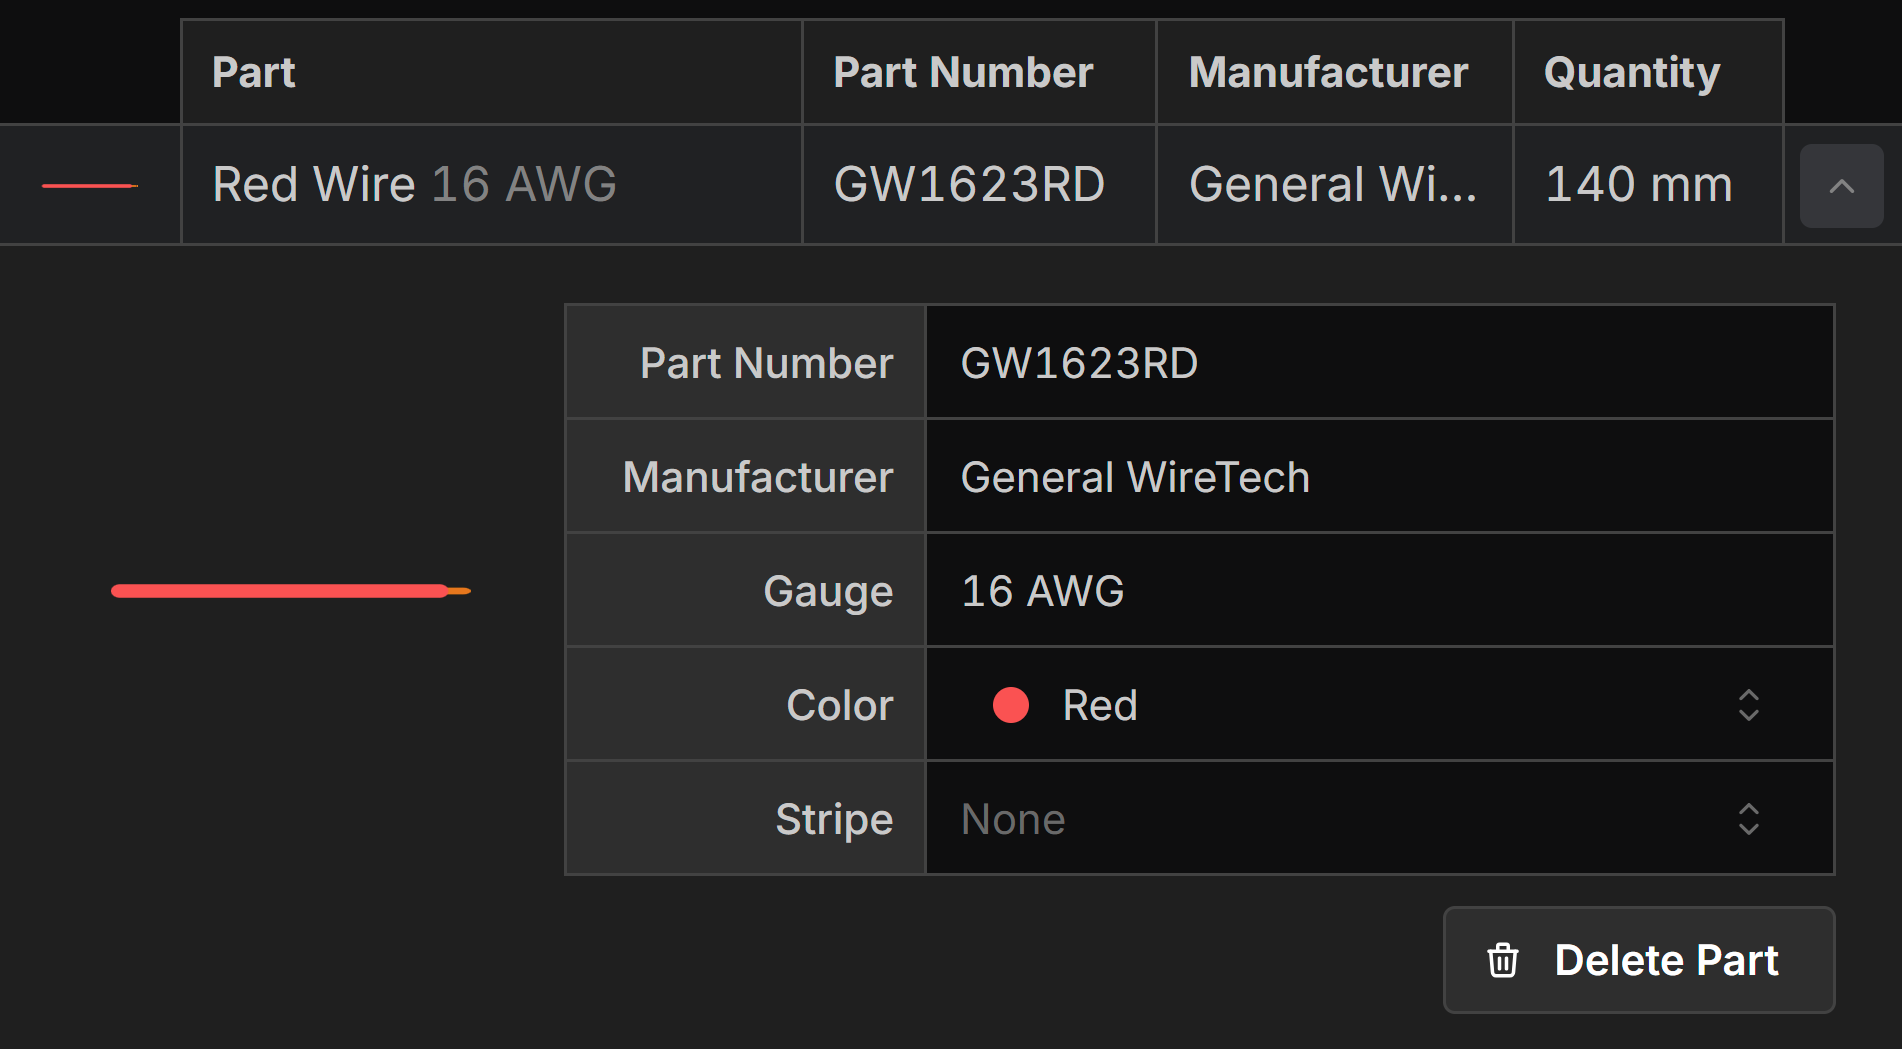The image size is (1902, 1049).
Task: Click the GW1623RD cell in table row
Action: [x=969, y=185]
